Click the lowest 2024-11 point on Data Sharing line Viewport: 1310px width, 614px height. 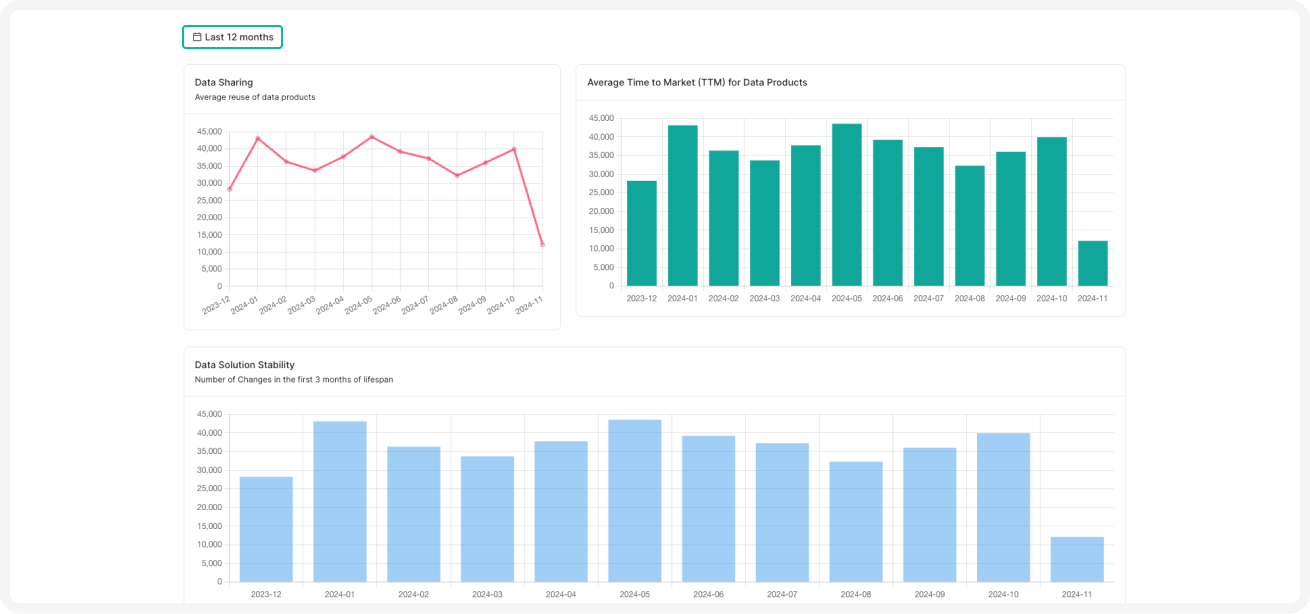(x=543, y=243)
